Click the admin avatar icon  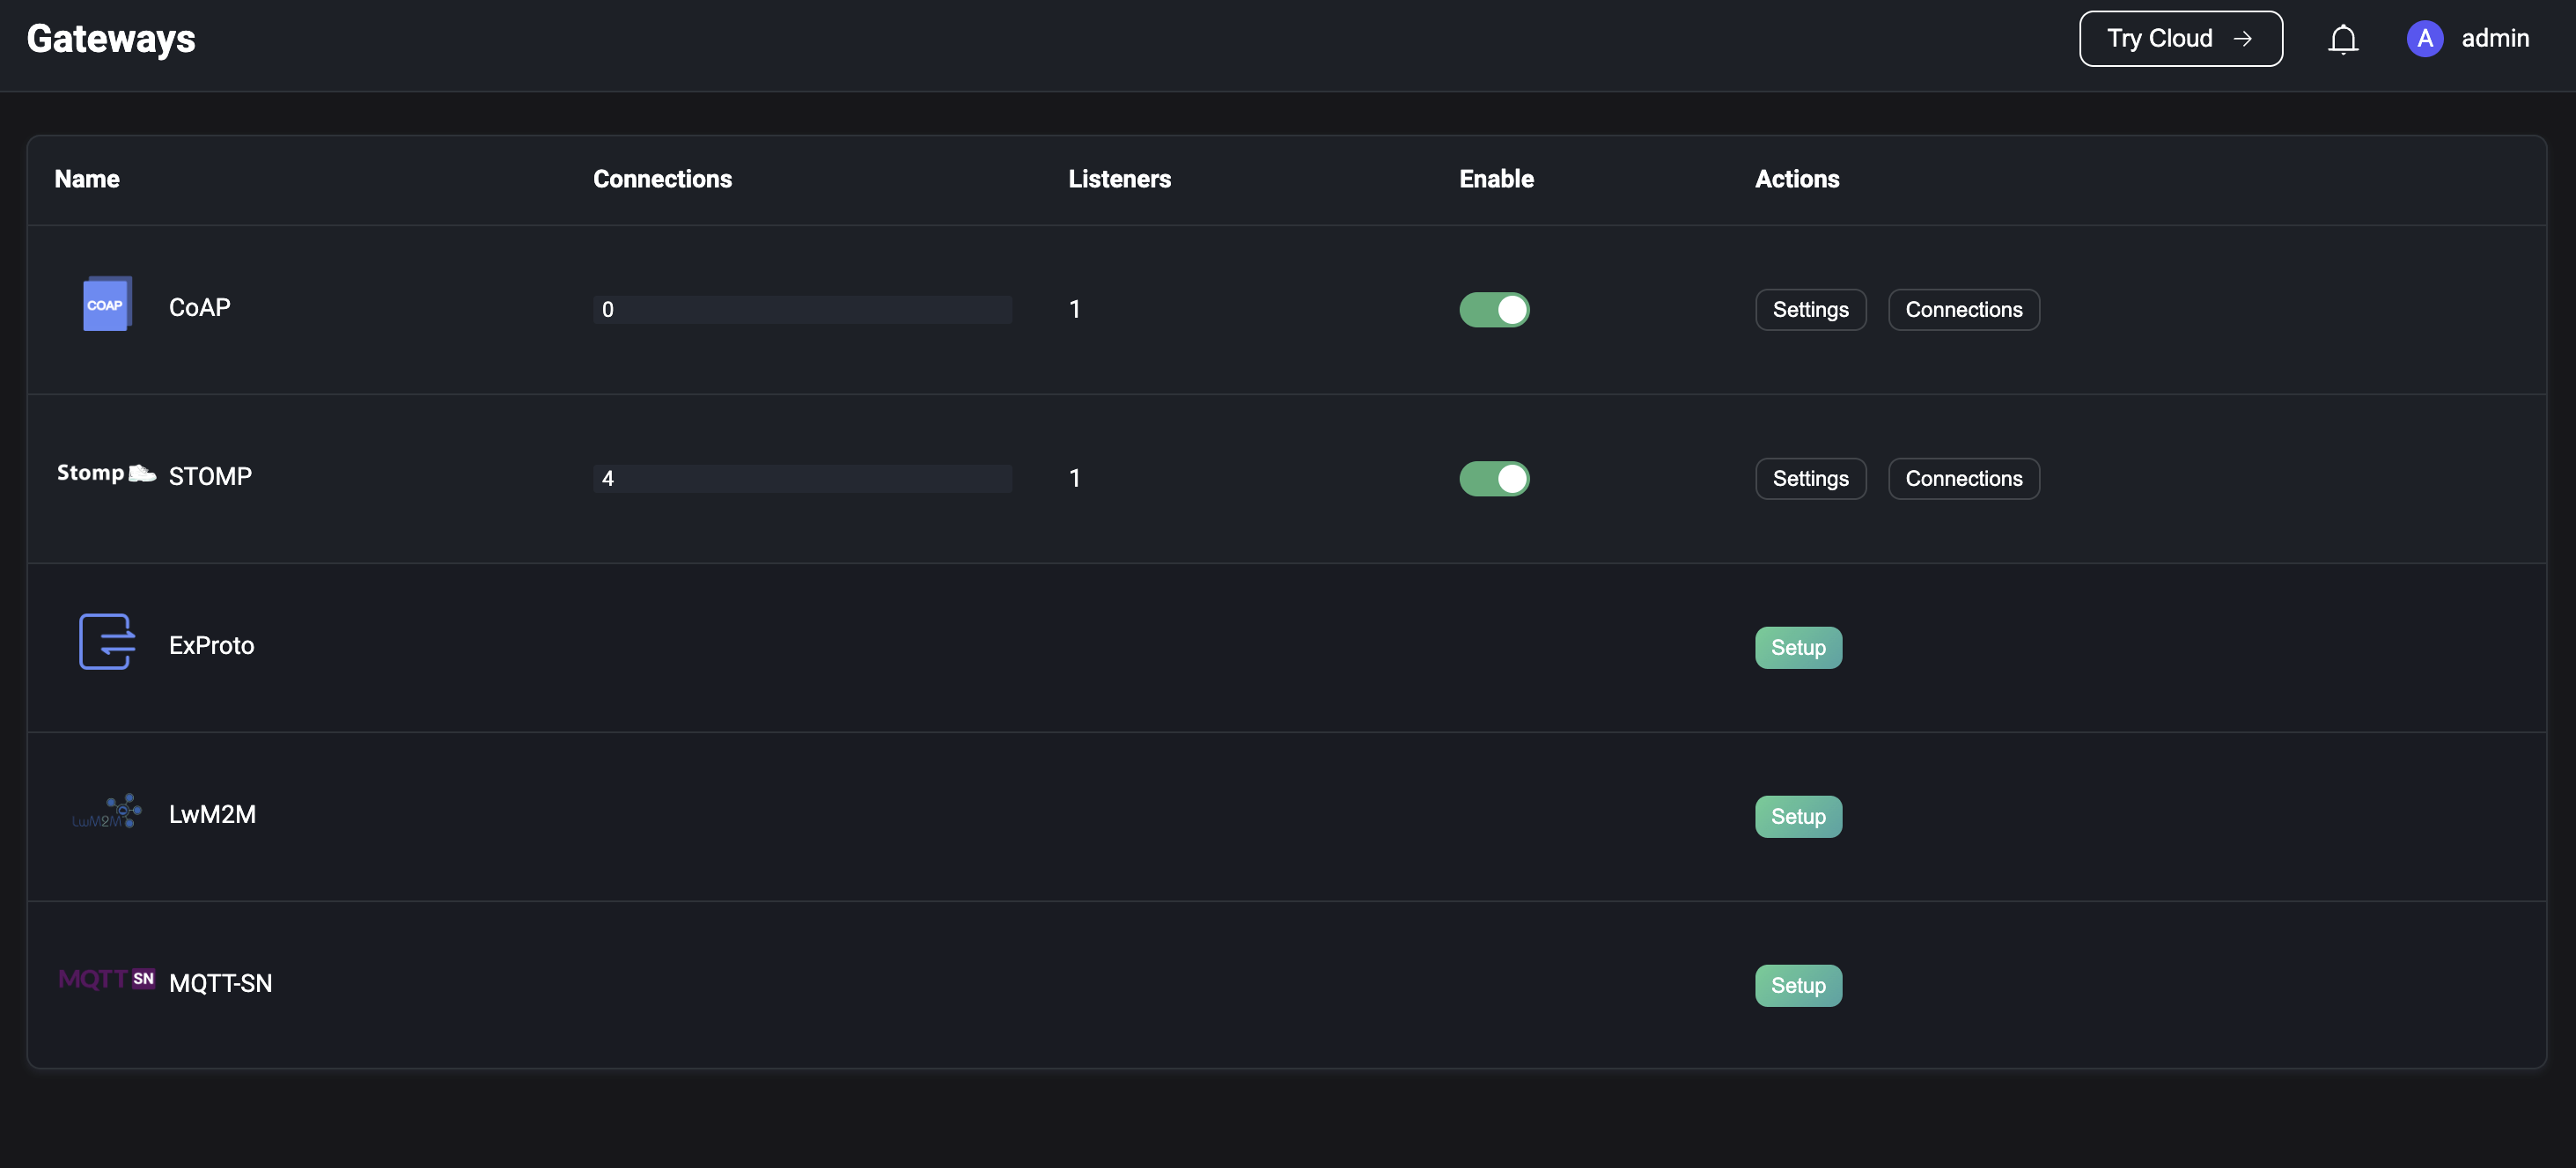pos(2424,39)
